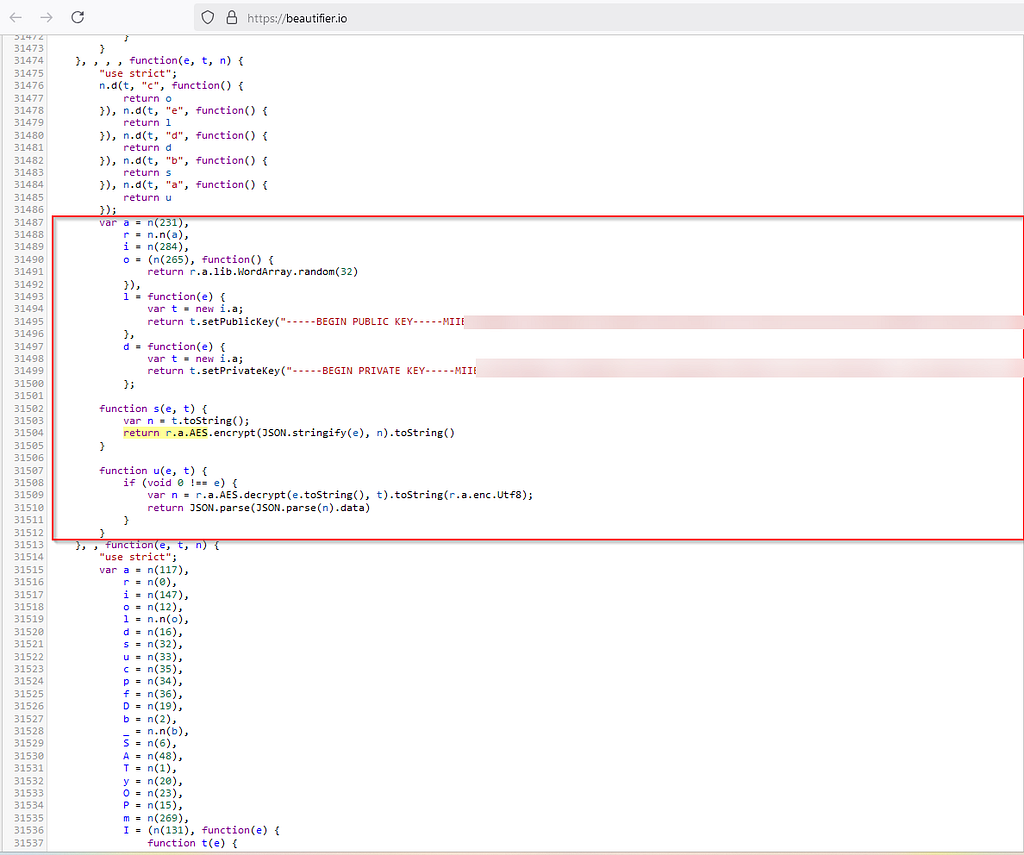This screenshot has height=855, width=1024.
Task: Click 'return o' on line 31477
Action: coord(147,99)
